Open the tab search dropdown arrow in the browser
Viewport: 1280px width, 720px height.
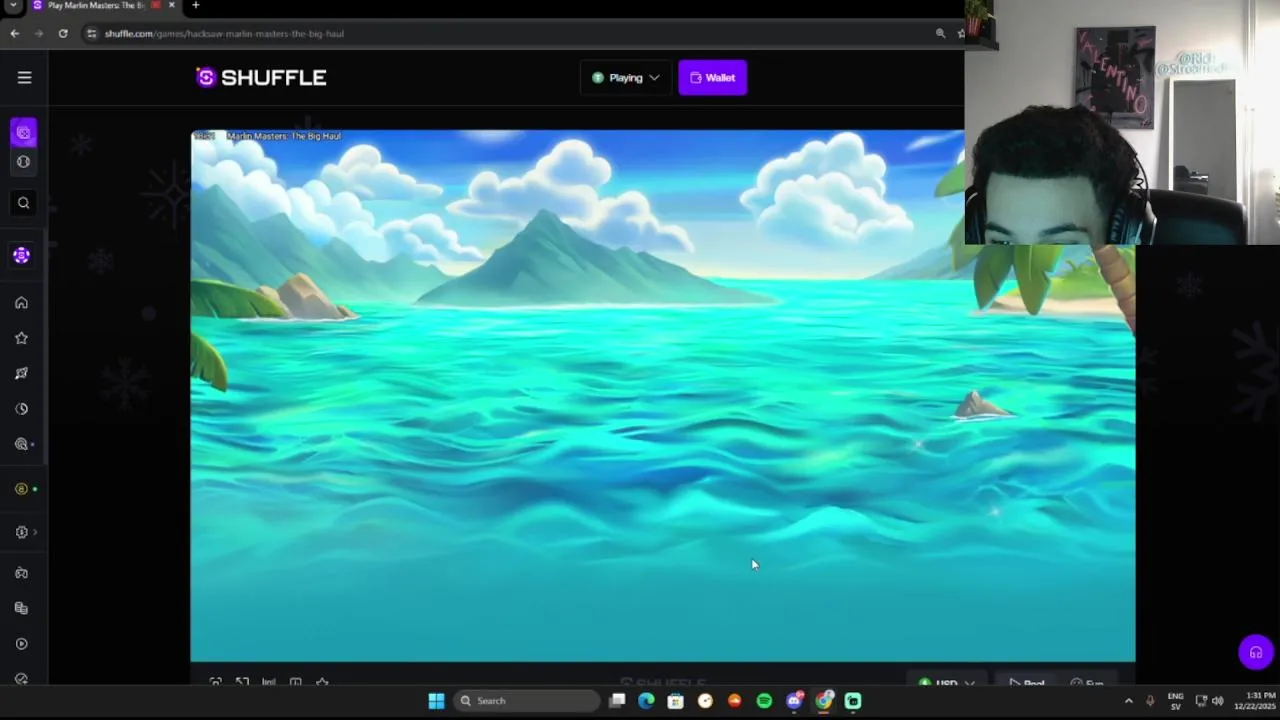pos(13,5)
